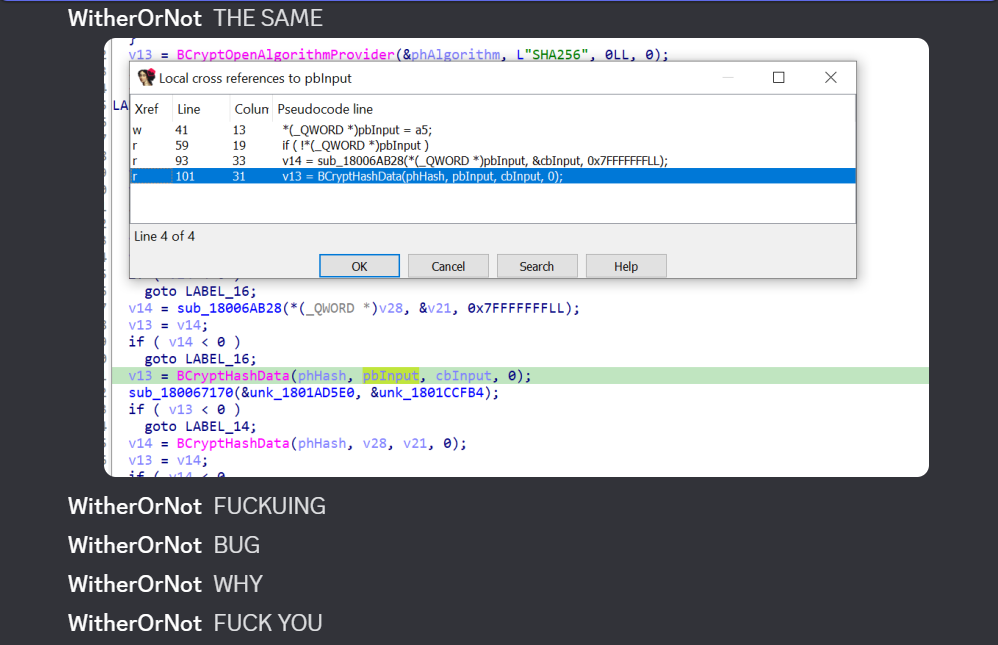
Task: Sort by the Line column header
Action: (188, 109)
